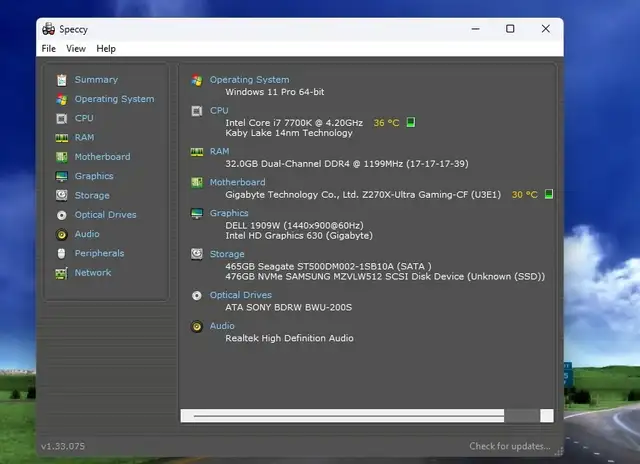Image resolution: width=640 pixels, height=464 pixels.
Task: Click the Graphics monitor icon in the sidebar
Action: (62, 176)
